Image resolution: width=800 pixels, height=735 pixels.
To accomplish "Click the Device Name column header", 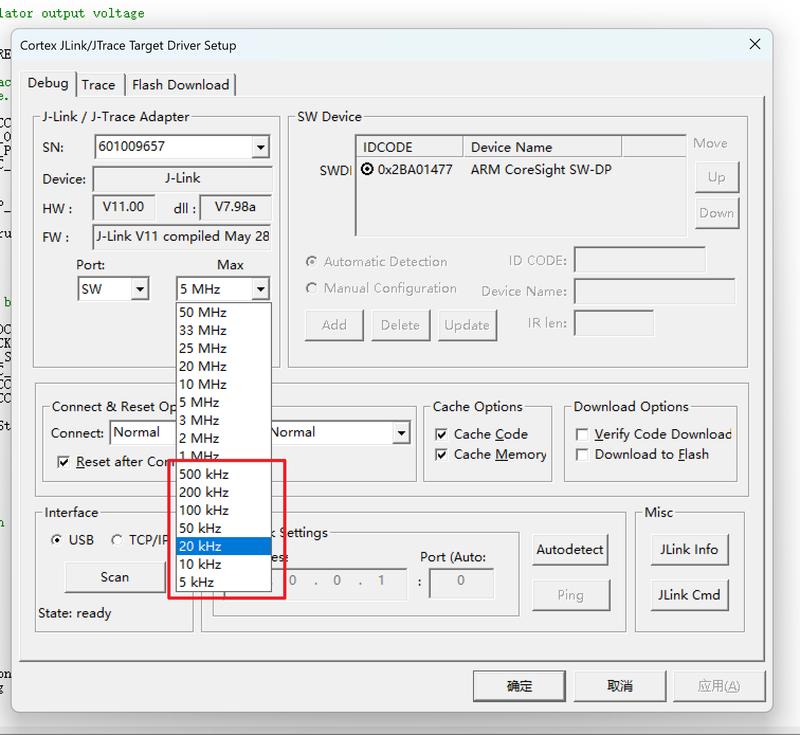I will pos(542,147).
